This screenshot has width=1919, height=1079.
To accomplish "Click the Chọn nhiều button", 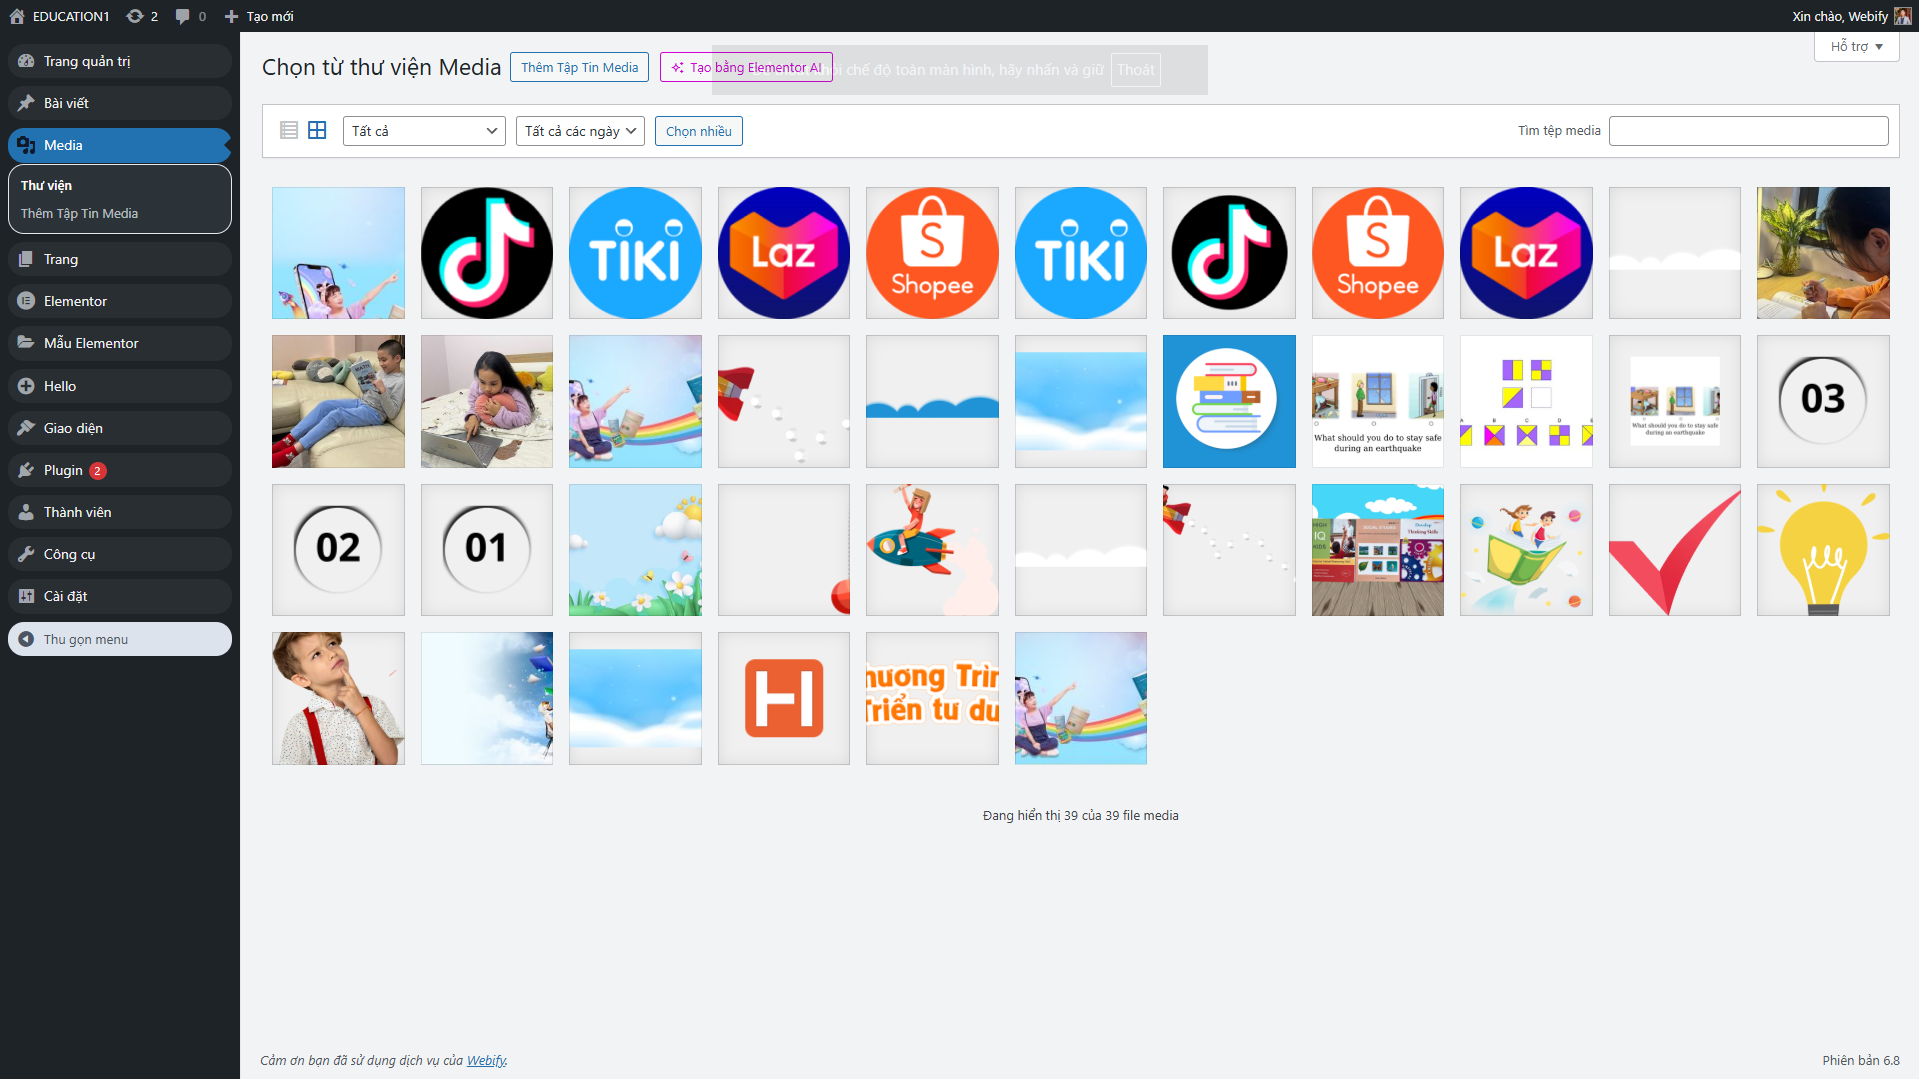I will 698,131.
